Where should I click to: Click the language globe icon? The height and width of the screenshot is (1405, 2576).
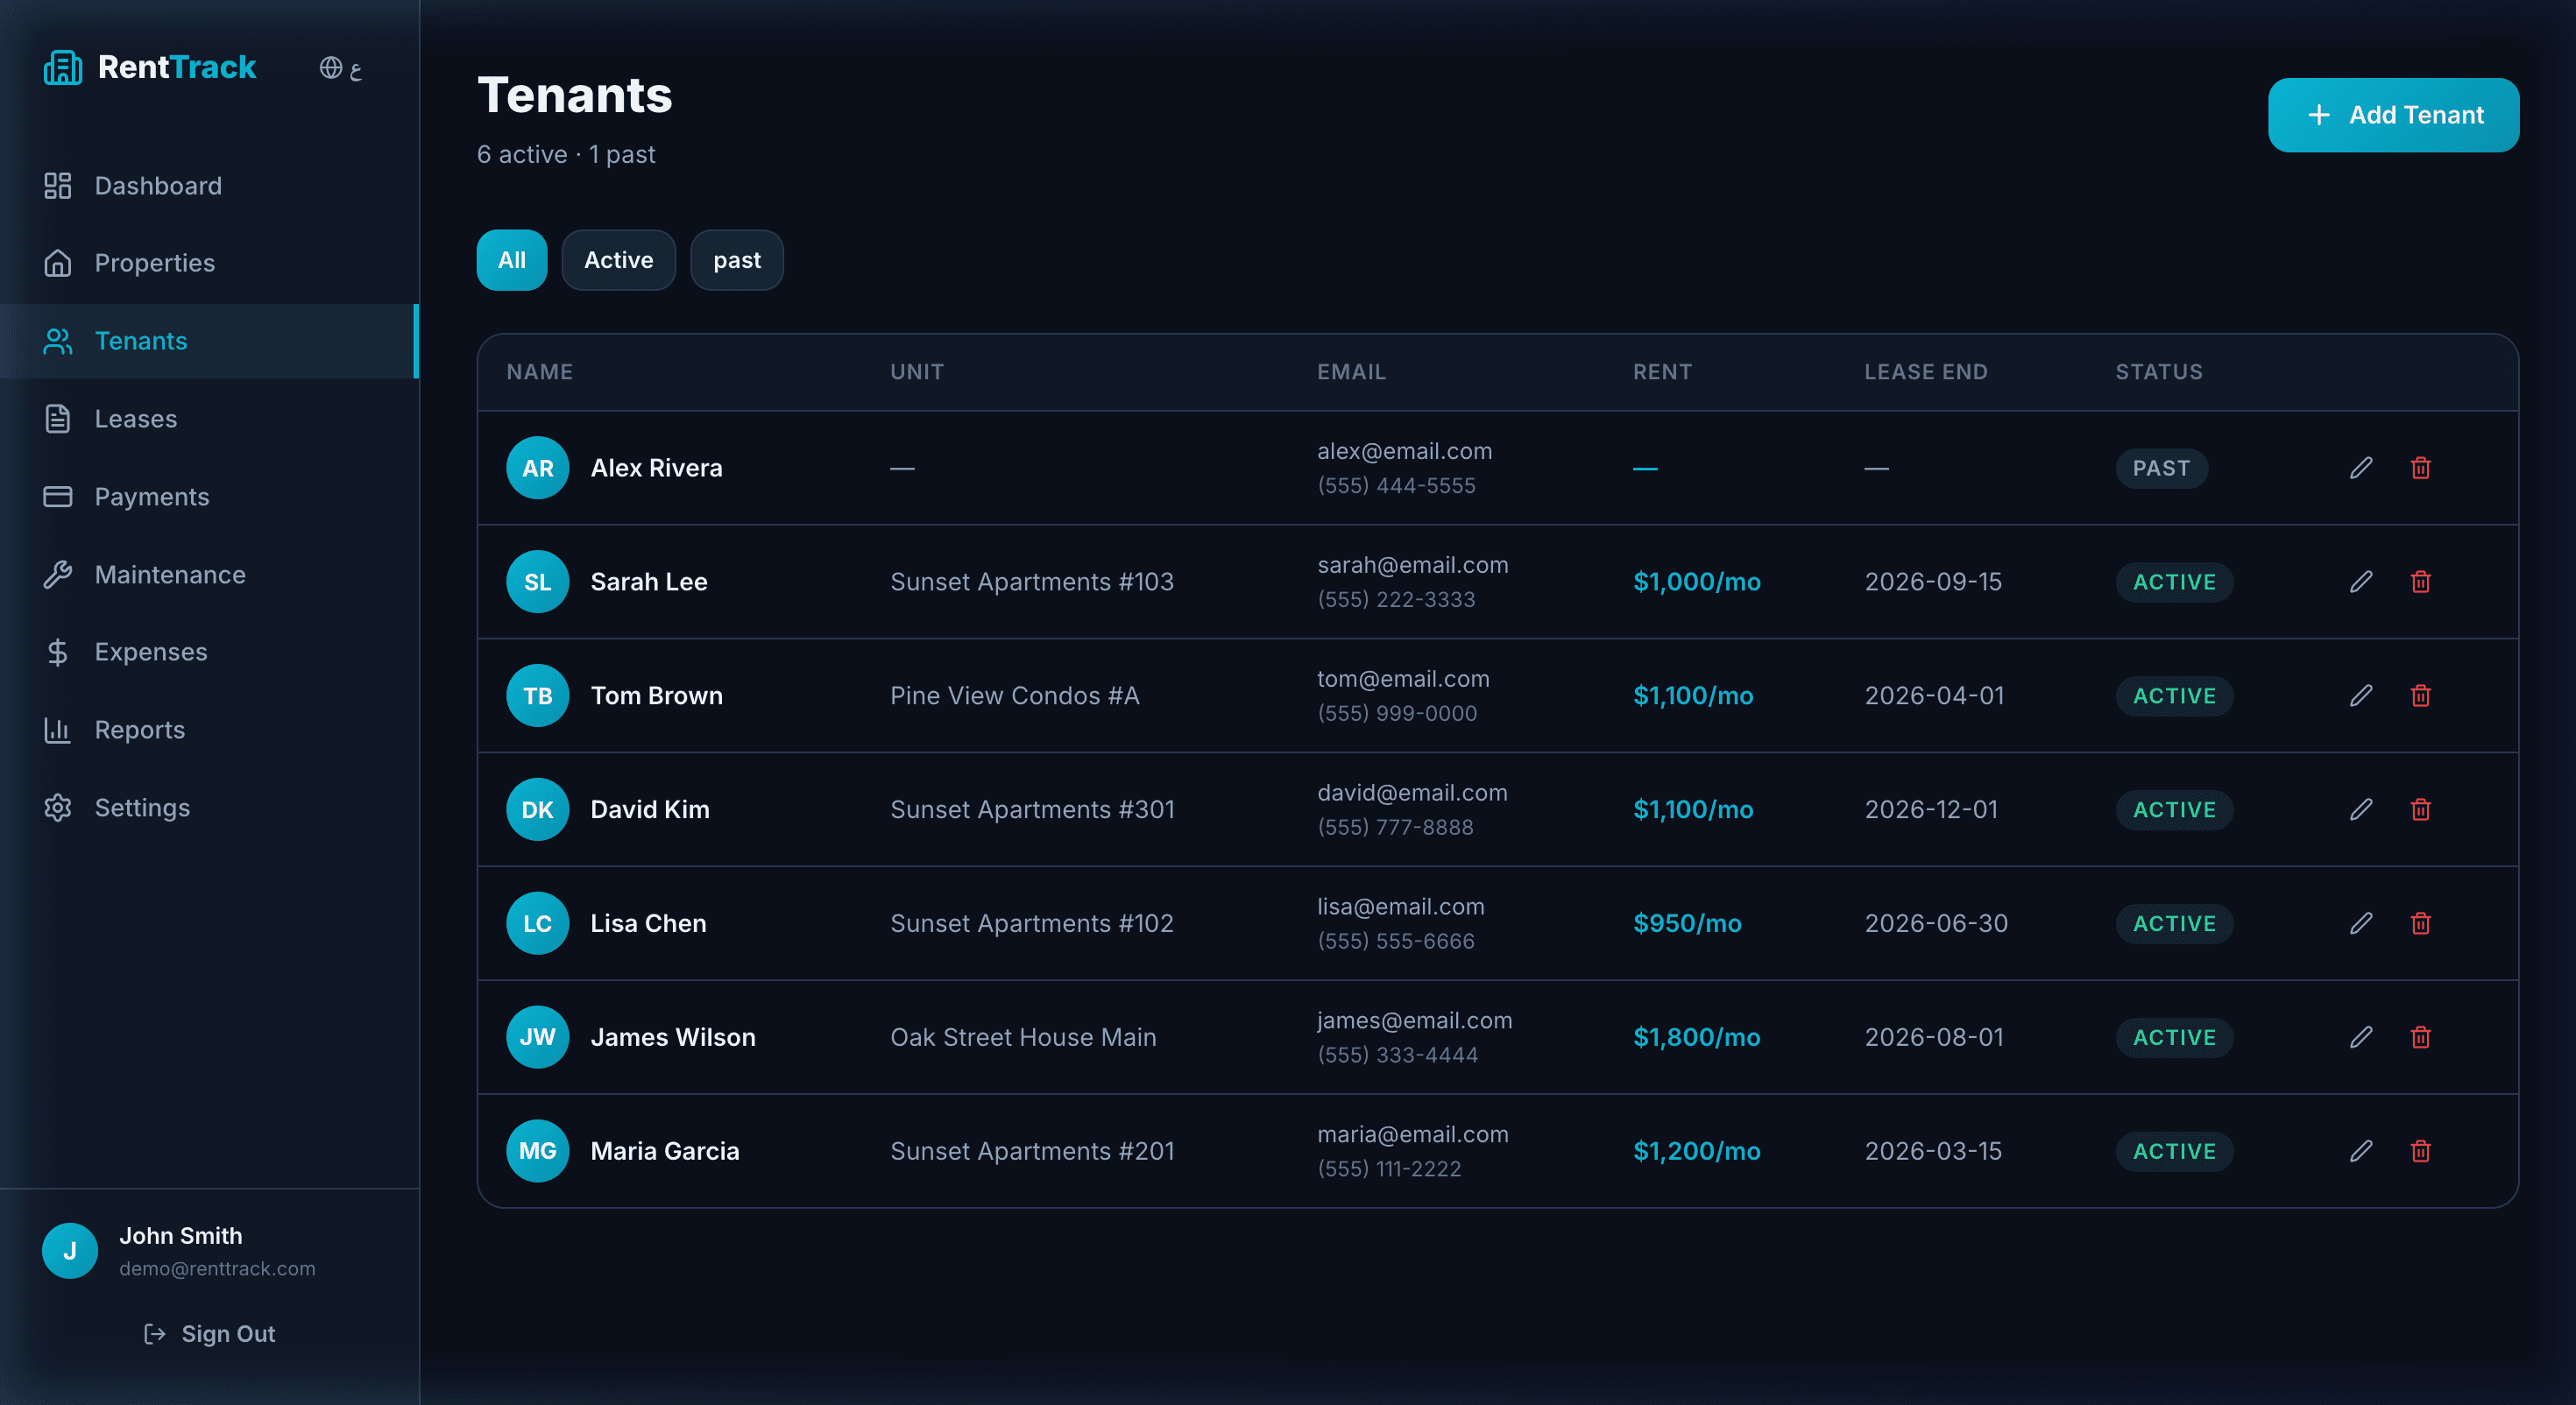tap(330, 67)
